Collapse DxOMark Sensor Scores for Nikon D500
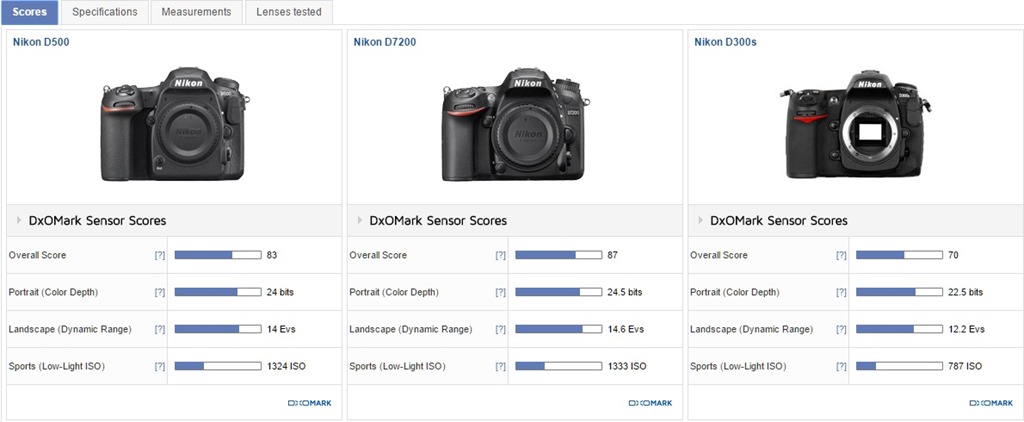 (19, 221)
